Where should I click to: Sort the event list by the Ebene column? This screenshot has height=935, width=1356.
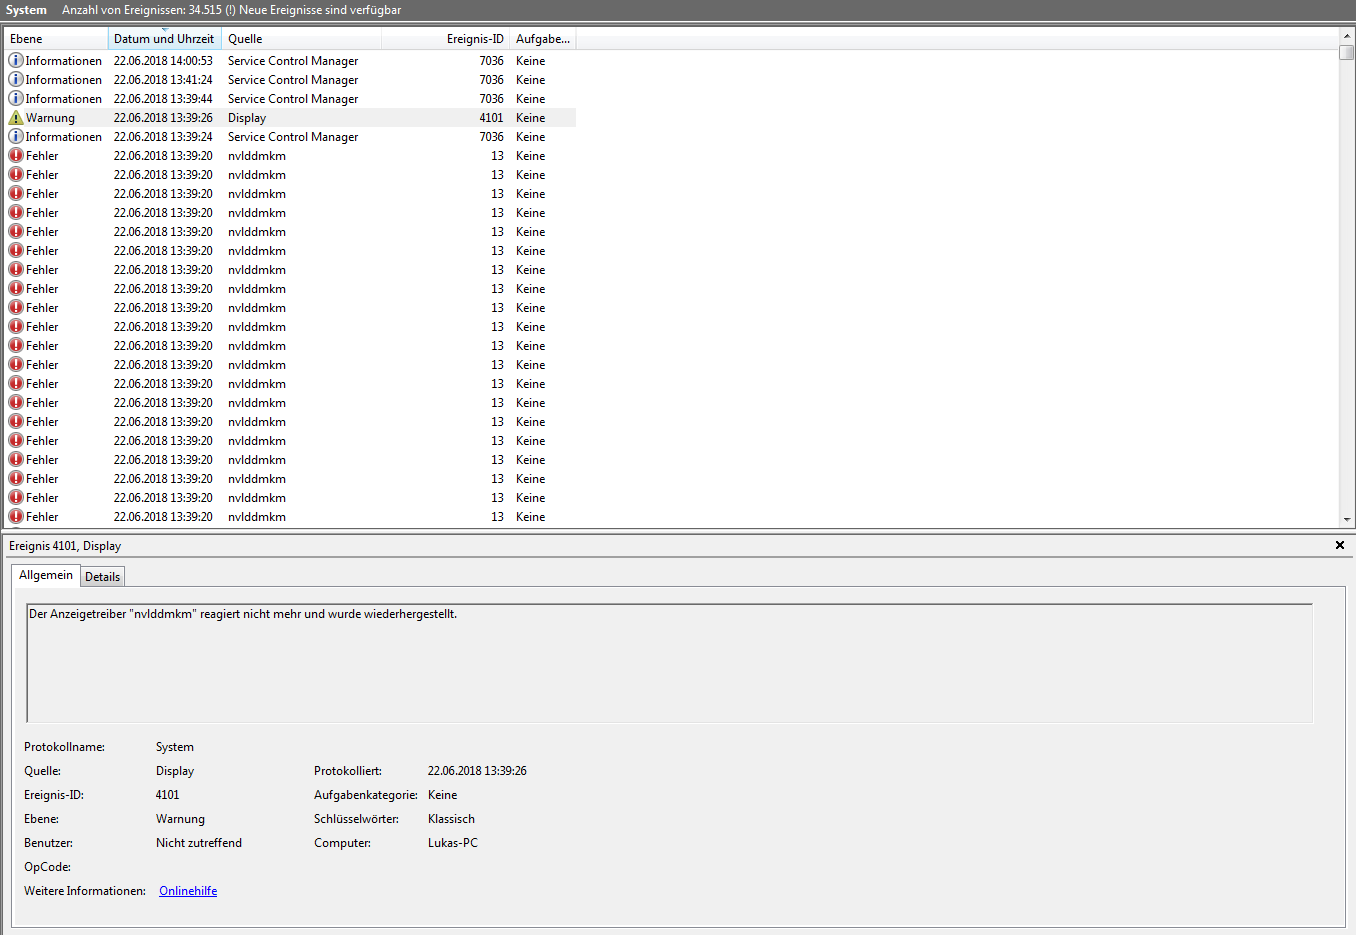(56, 39)
